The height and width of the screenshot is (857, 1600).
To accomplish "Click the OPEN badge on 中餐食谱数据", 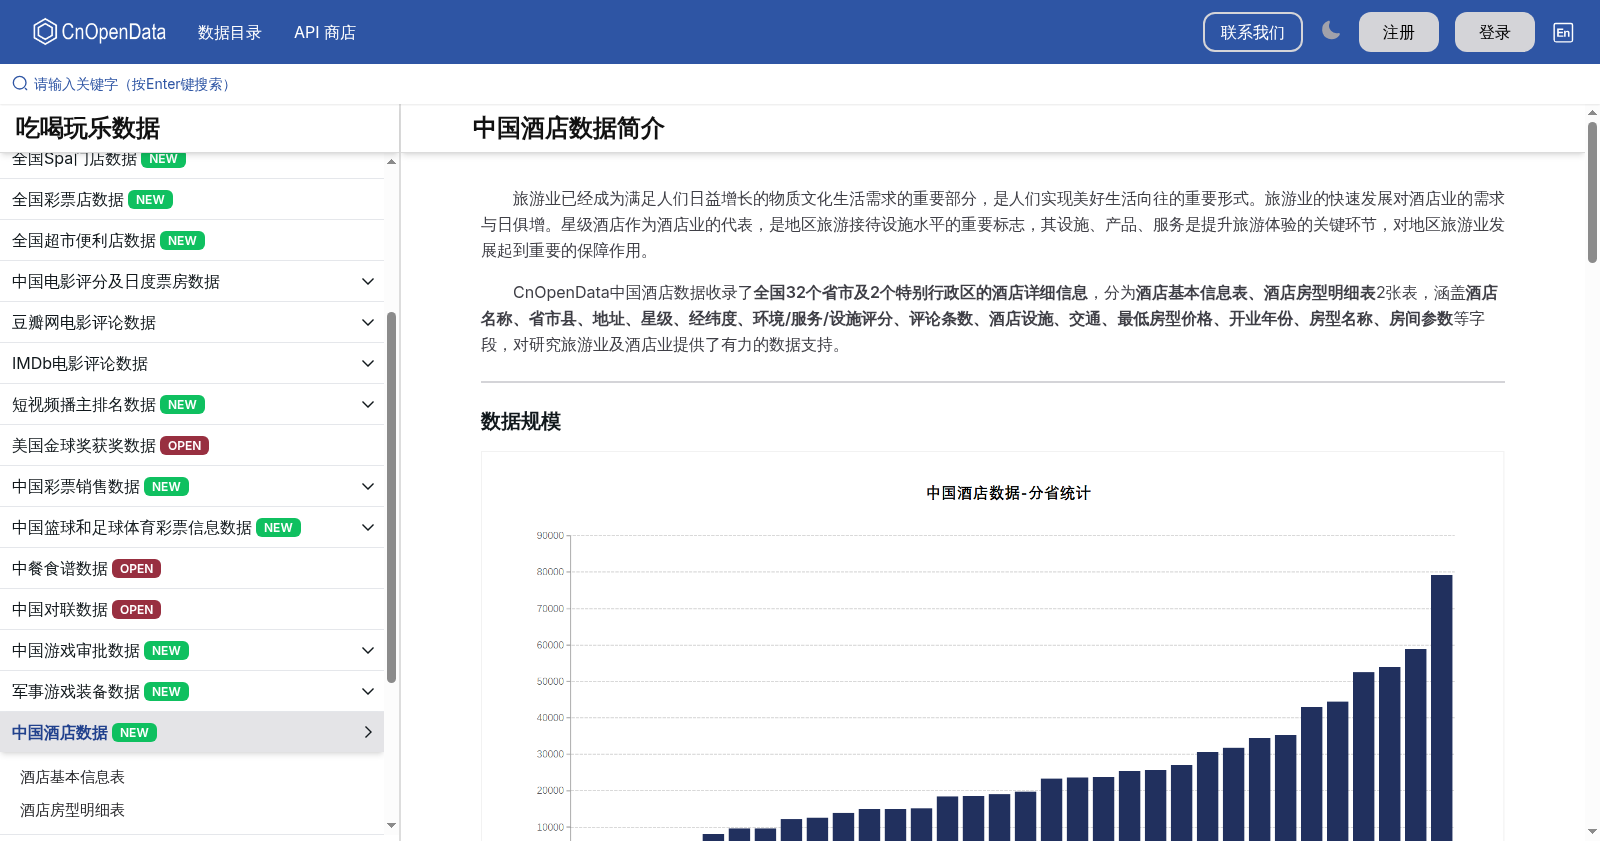I will 136,568.
